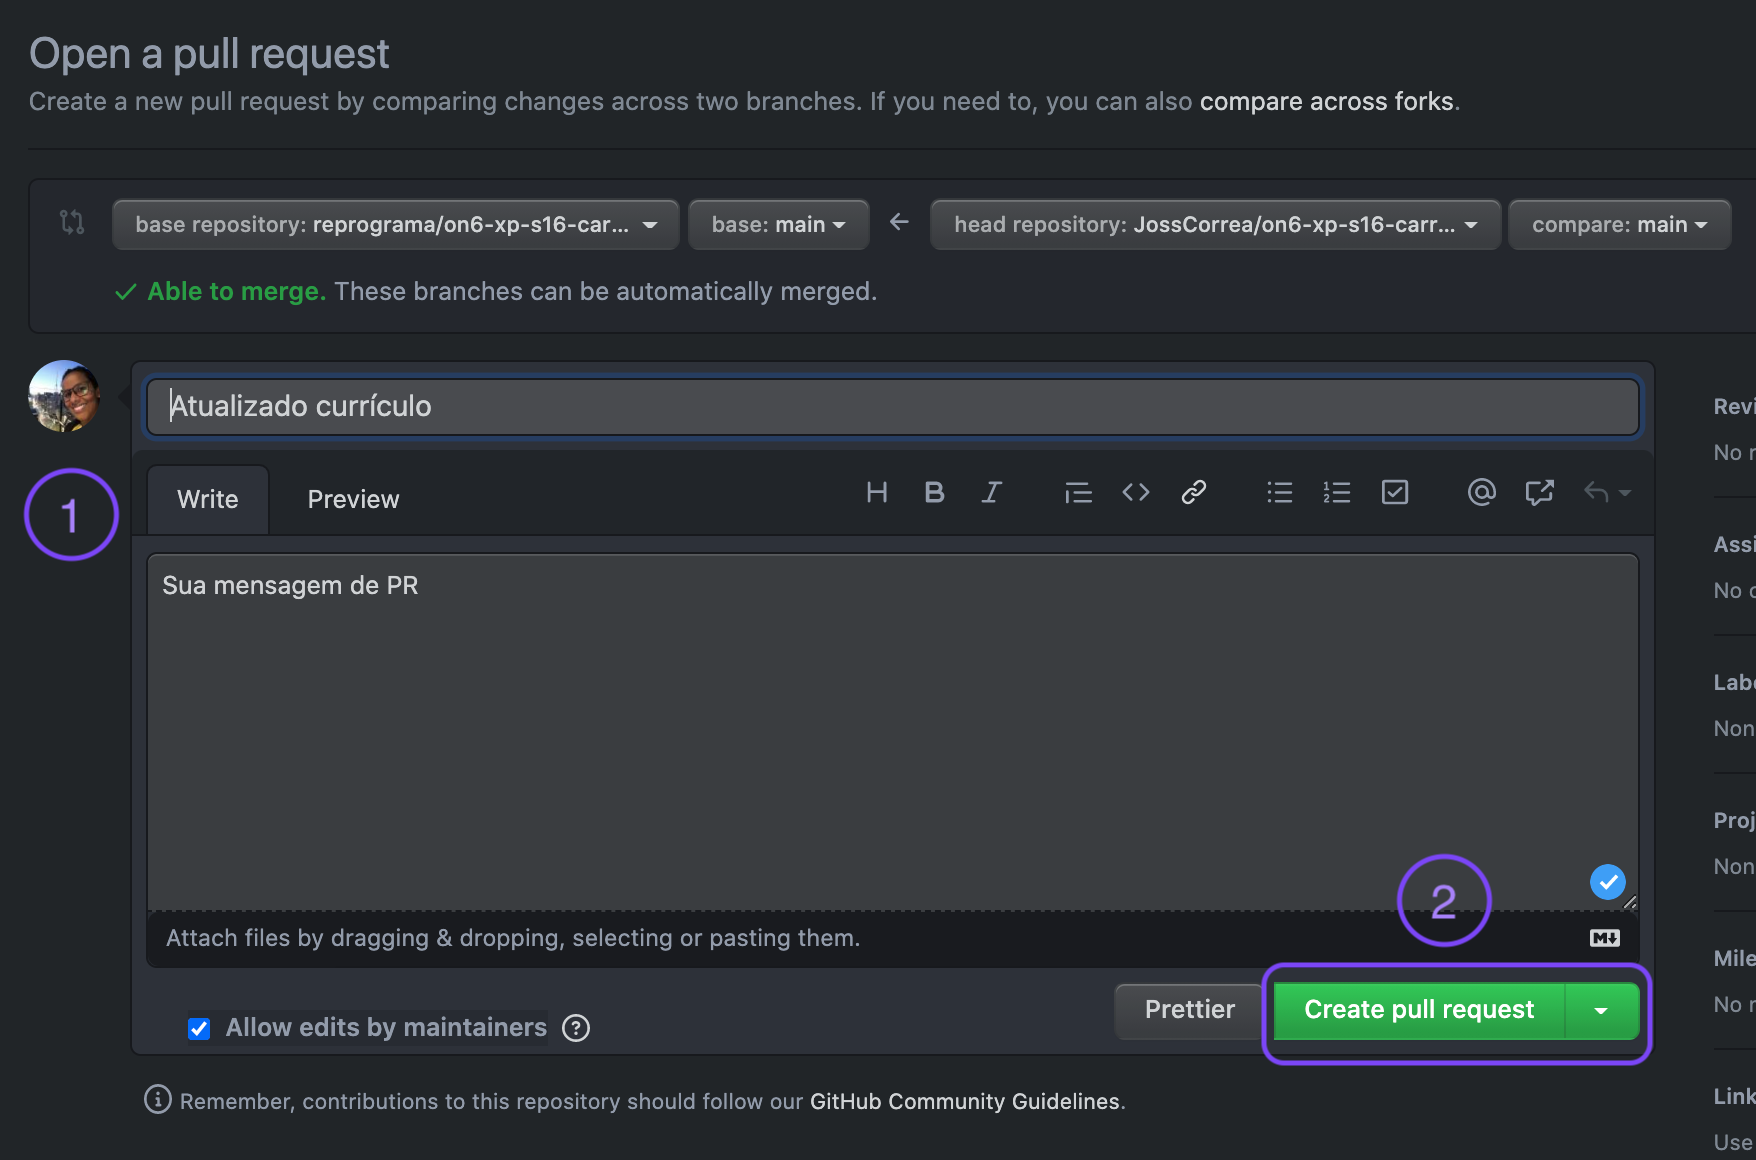1756x1160 pixels.
Task: Click the compare branches icon
Action: (72, 222)
